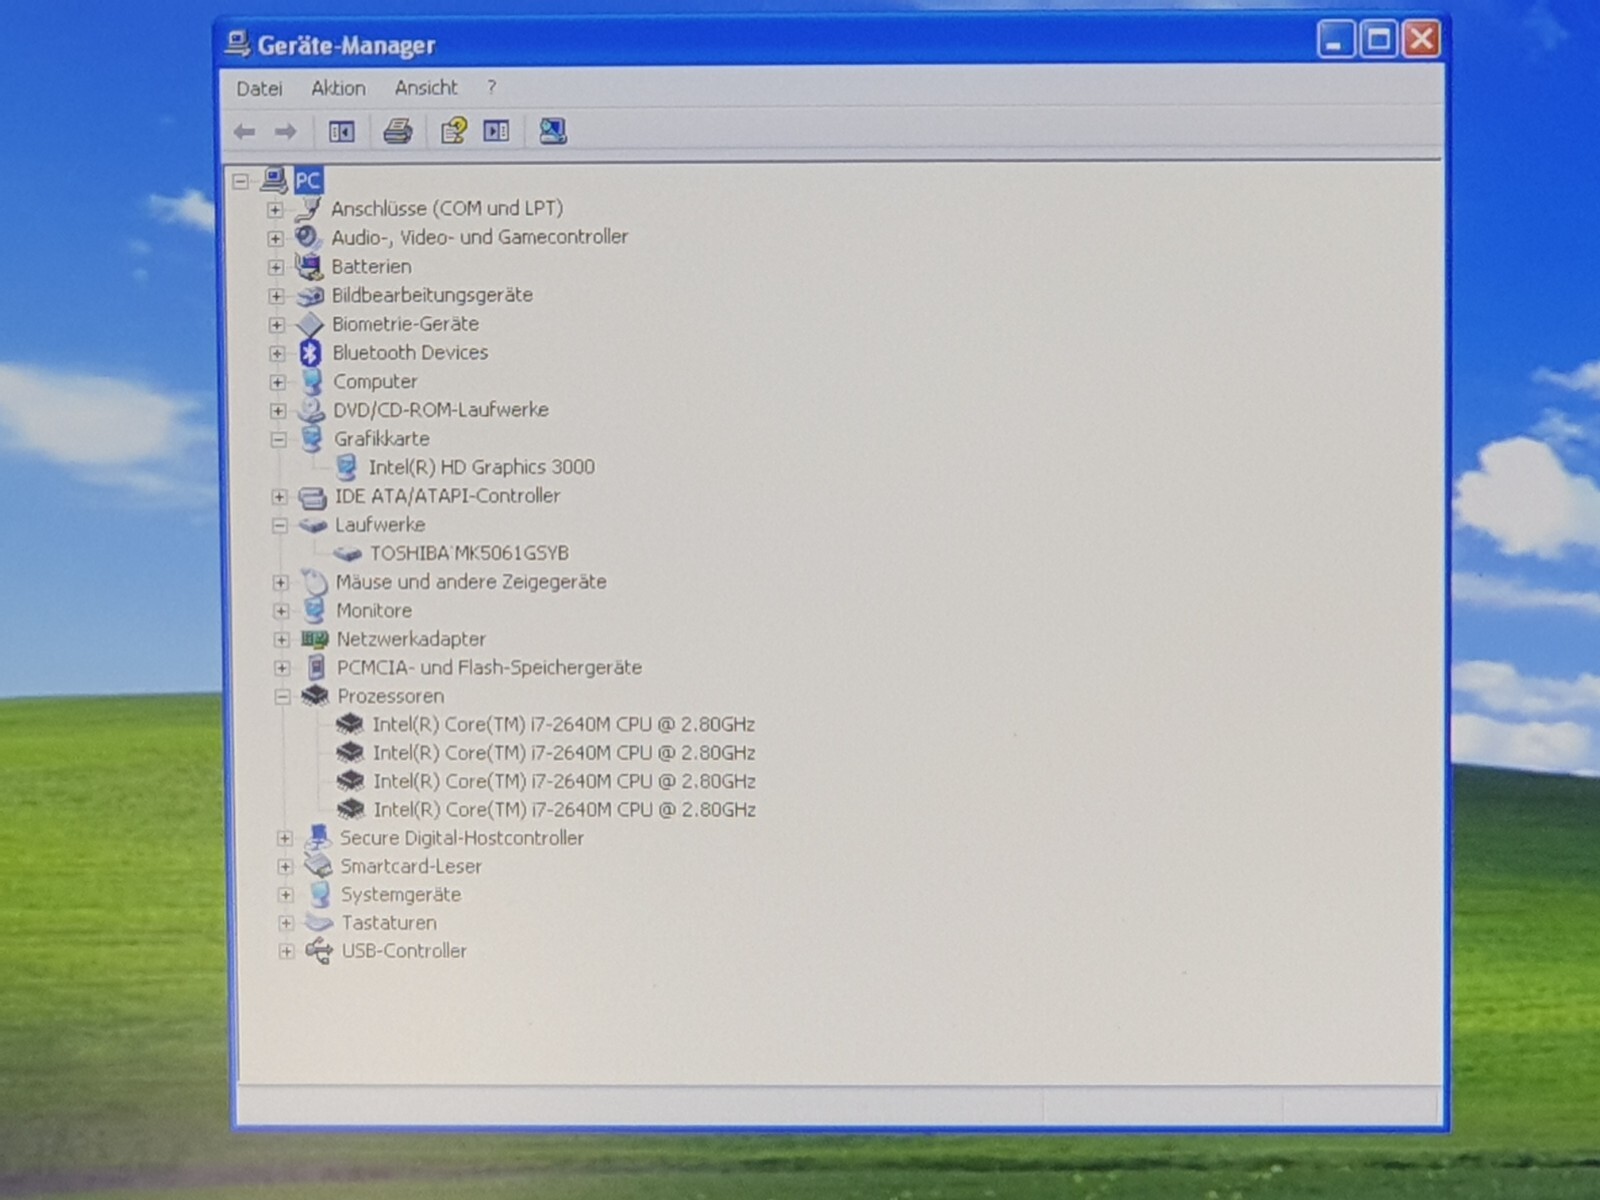Select the Computer category label

375,381
